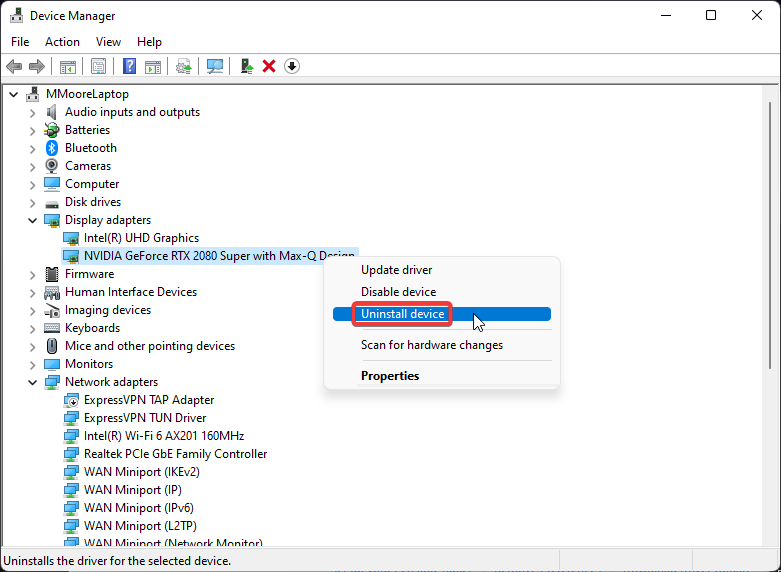The image size is (781, 572).
Task: Click the Imaging devices icon
Action: click(x=52, y=310)
